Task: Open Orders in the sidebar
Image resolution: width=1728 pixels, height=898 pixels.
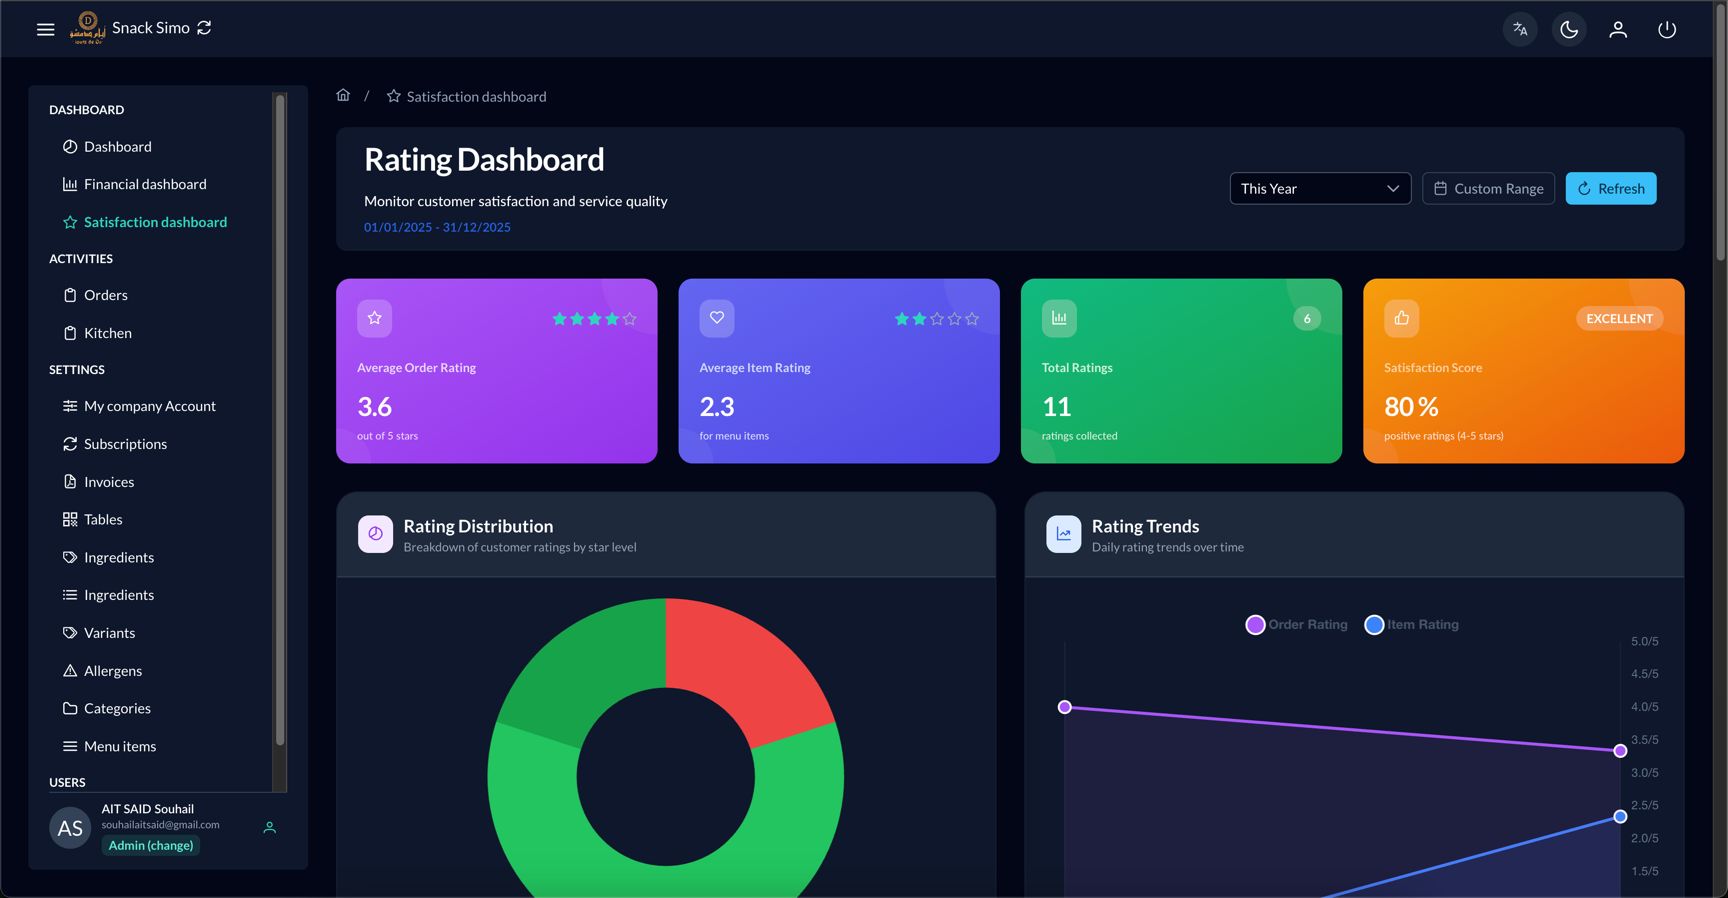Action: click(95, 295)
